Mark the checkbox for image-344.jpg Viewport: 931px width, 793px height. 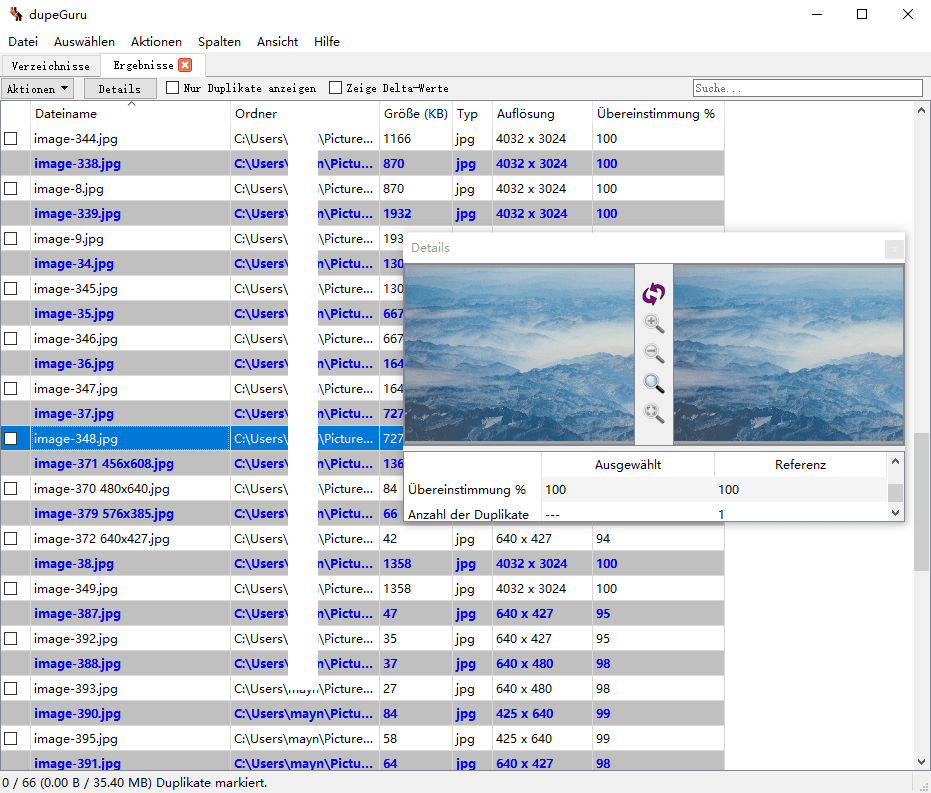tap(11, 139)
